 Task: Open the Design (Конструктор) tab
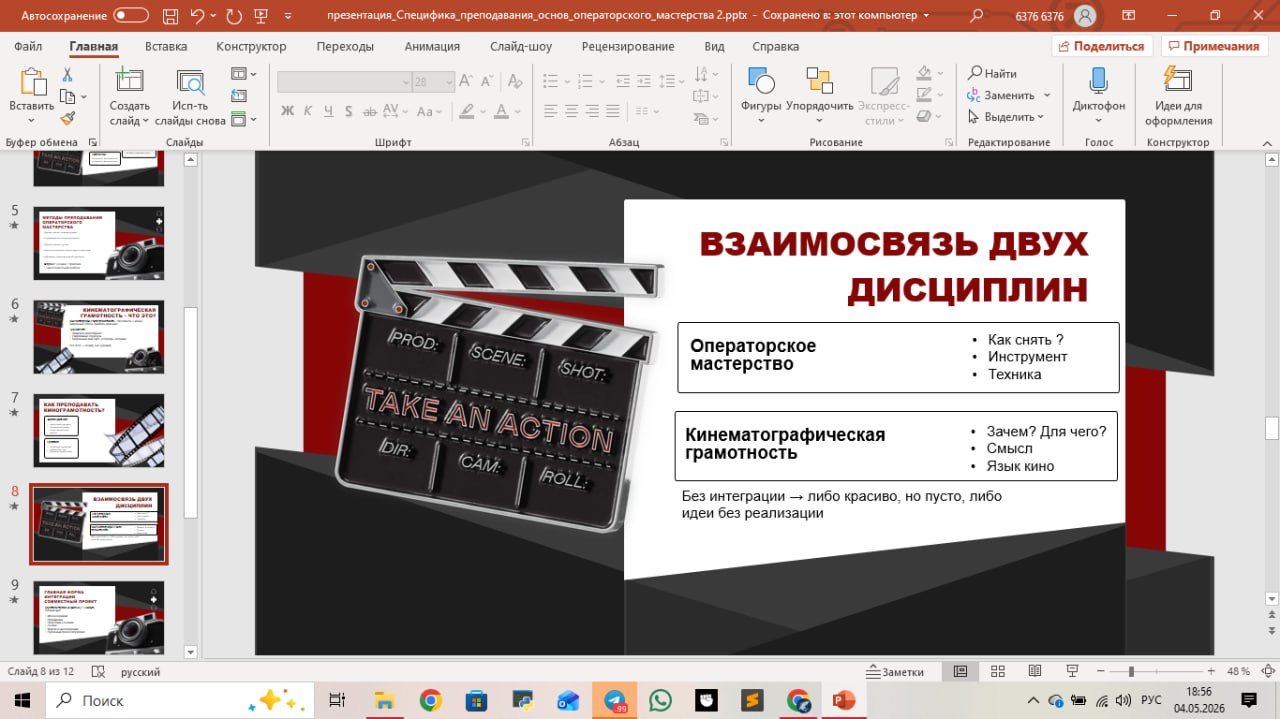click(251, 46)
